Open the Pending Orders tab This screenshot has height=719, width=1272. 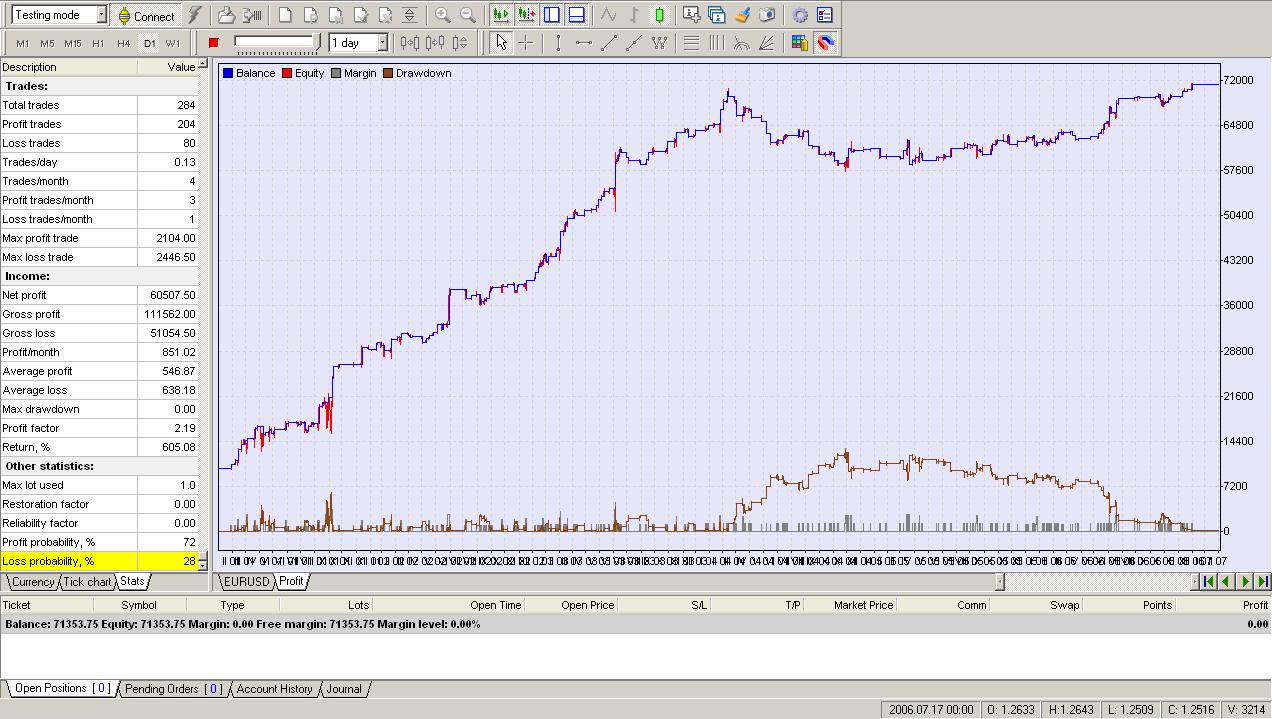(x=173, y=689)
